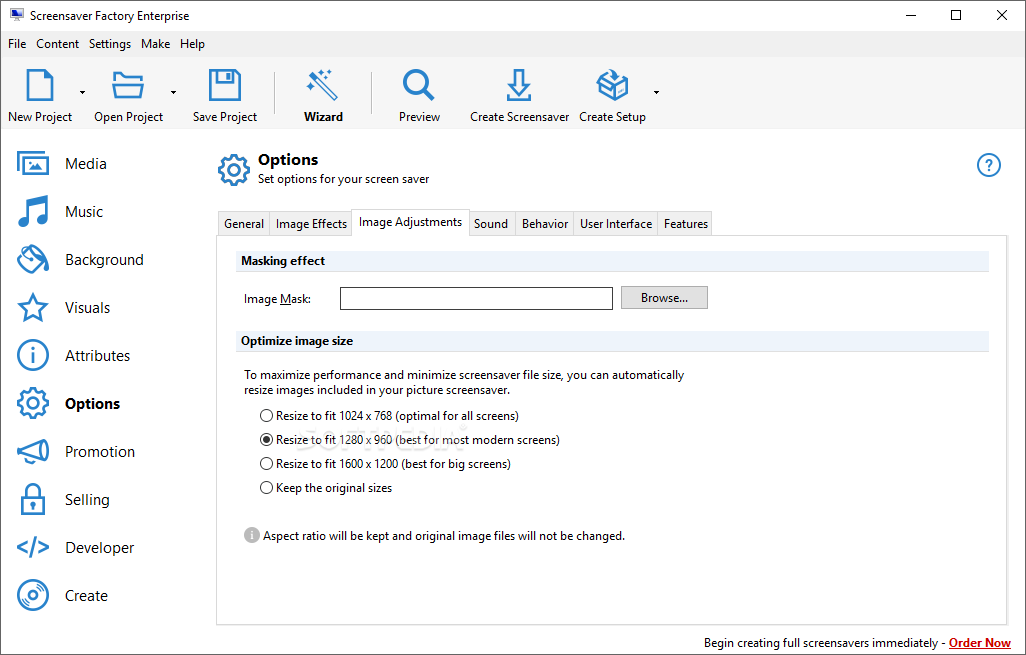1026x655 pixels.
Task: Click the Save Project floppy icon
Action: (224, 85)
